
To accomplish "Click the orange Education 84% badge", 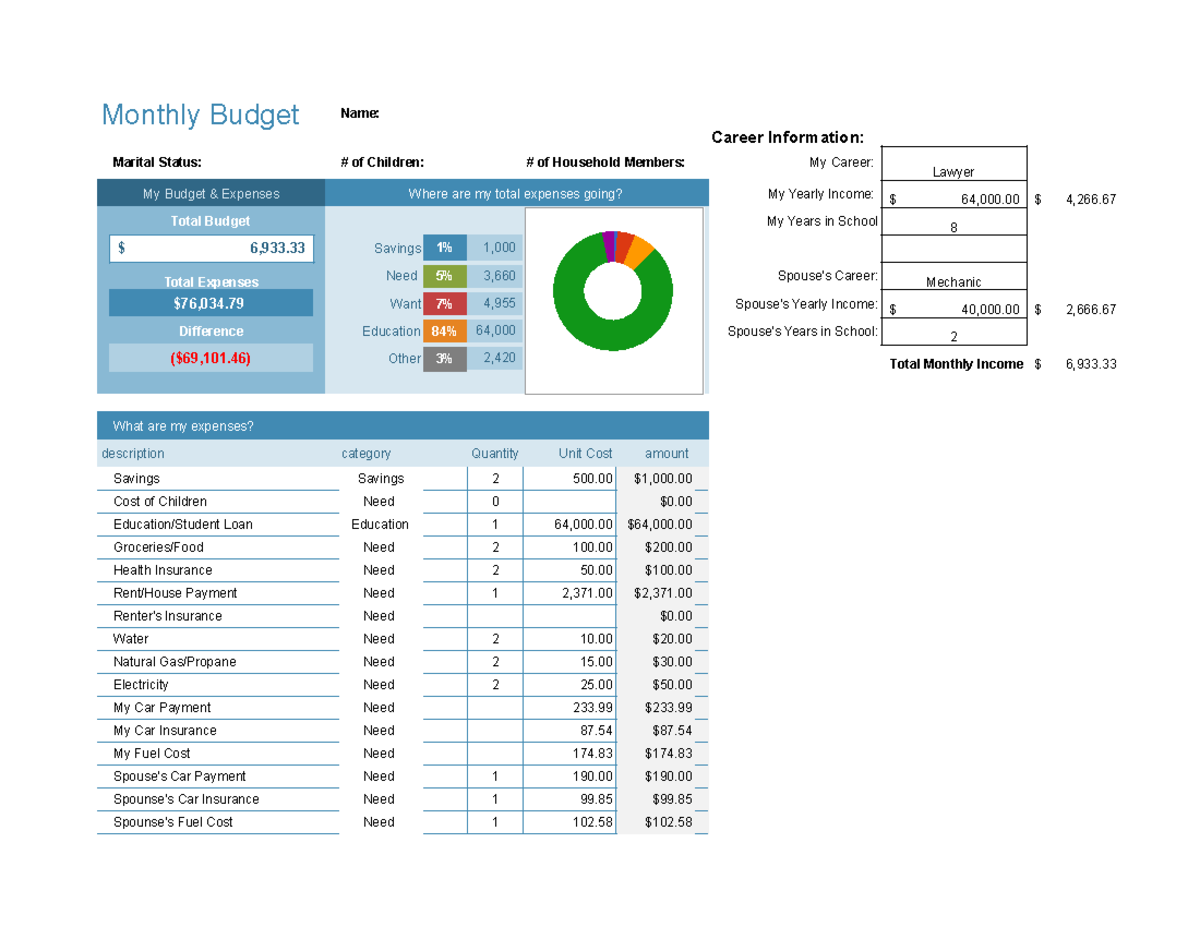I will click(444, 330).
